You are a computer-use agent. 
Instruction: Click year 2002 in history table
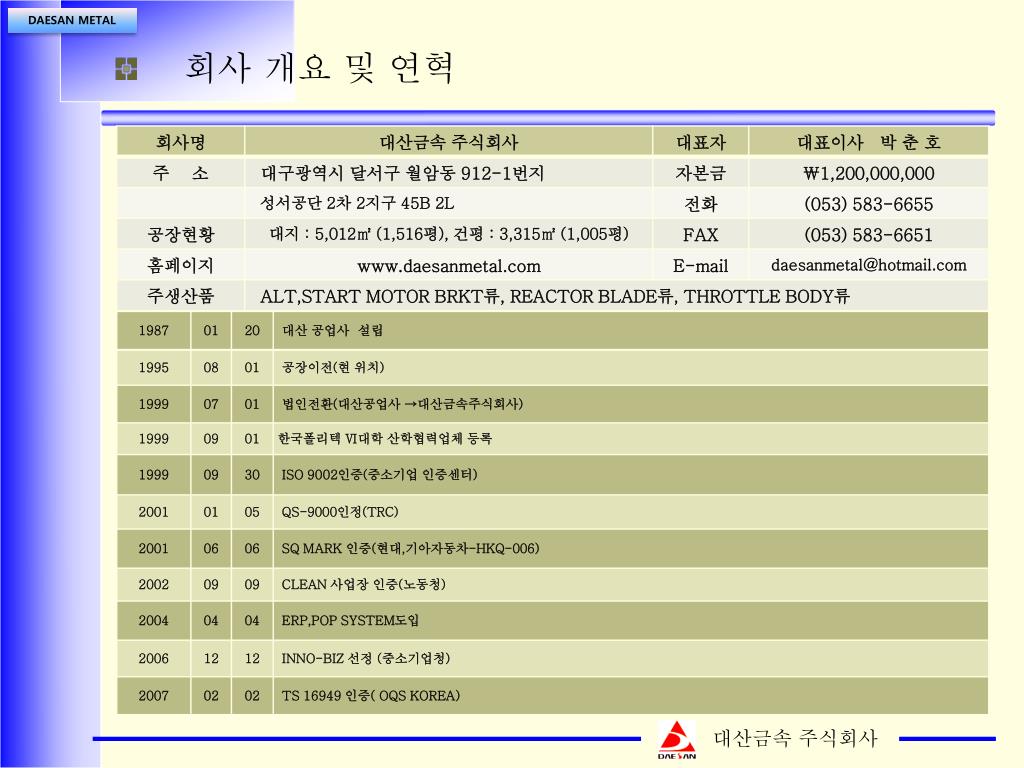click(x=153, y=584)
